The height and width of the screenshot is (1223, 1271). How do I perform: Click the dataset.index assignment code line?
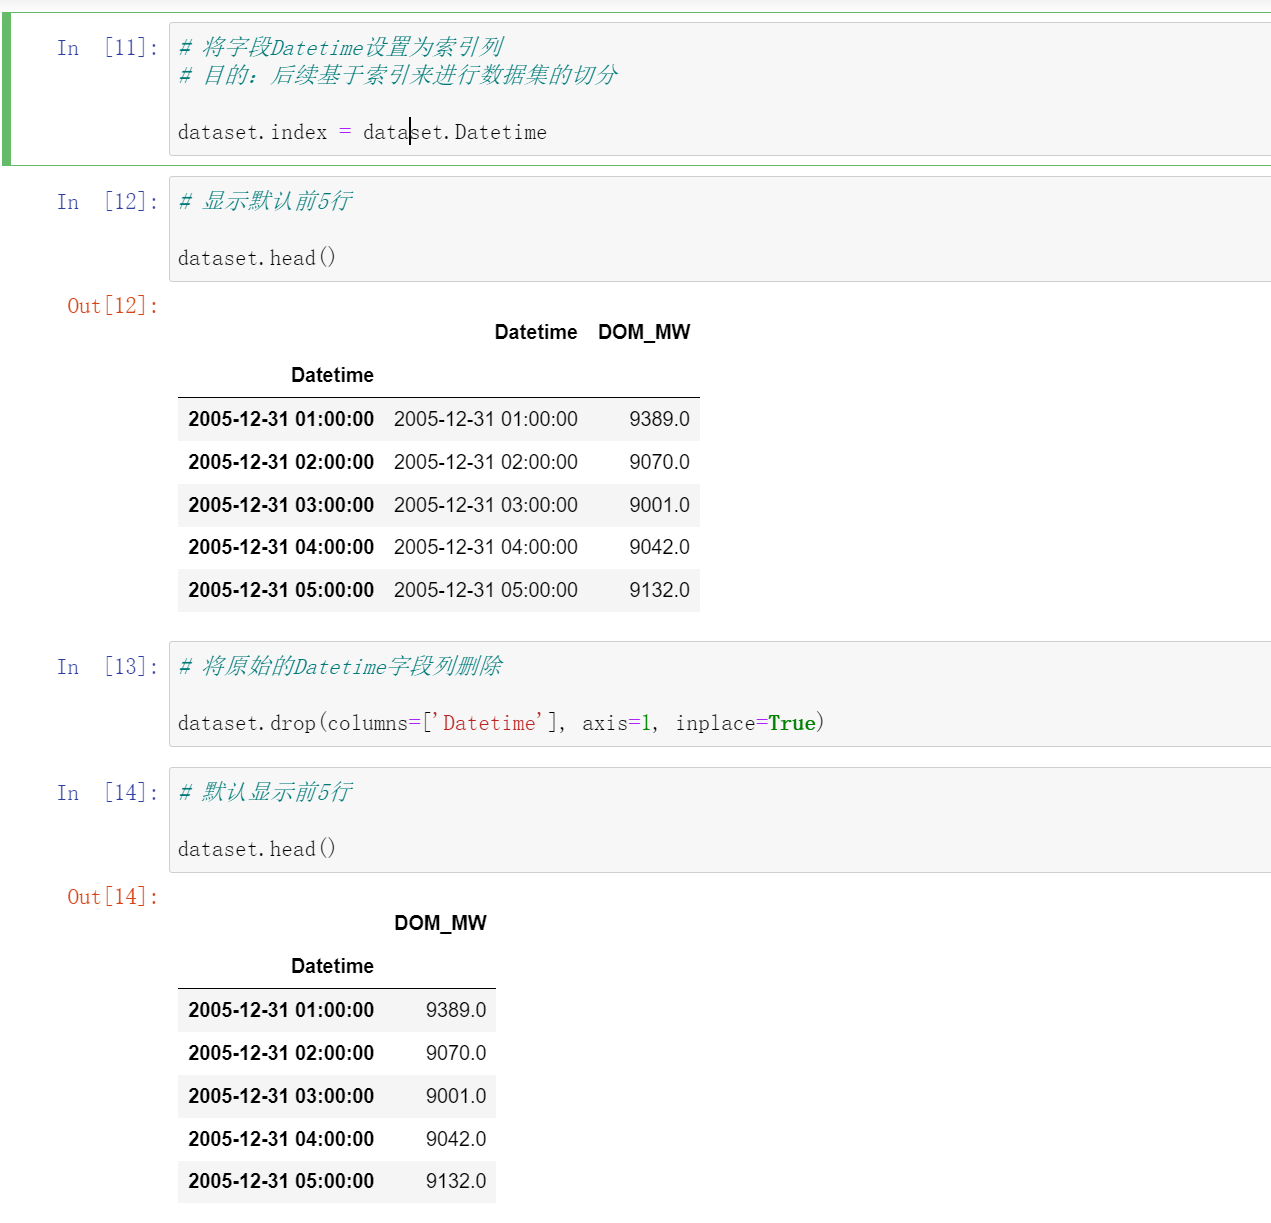(x=362, y=132)
